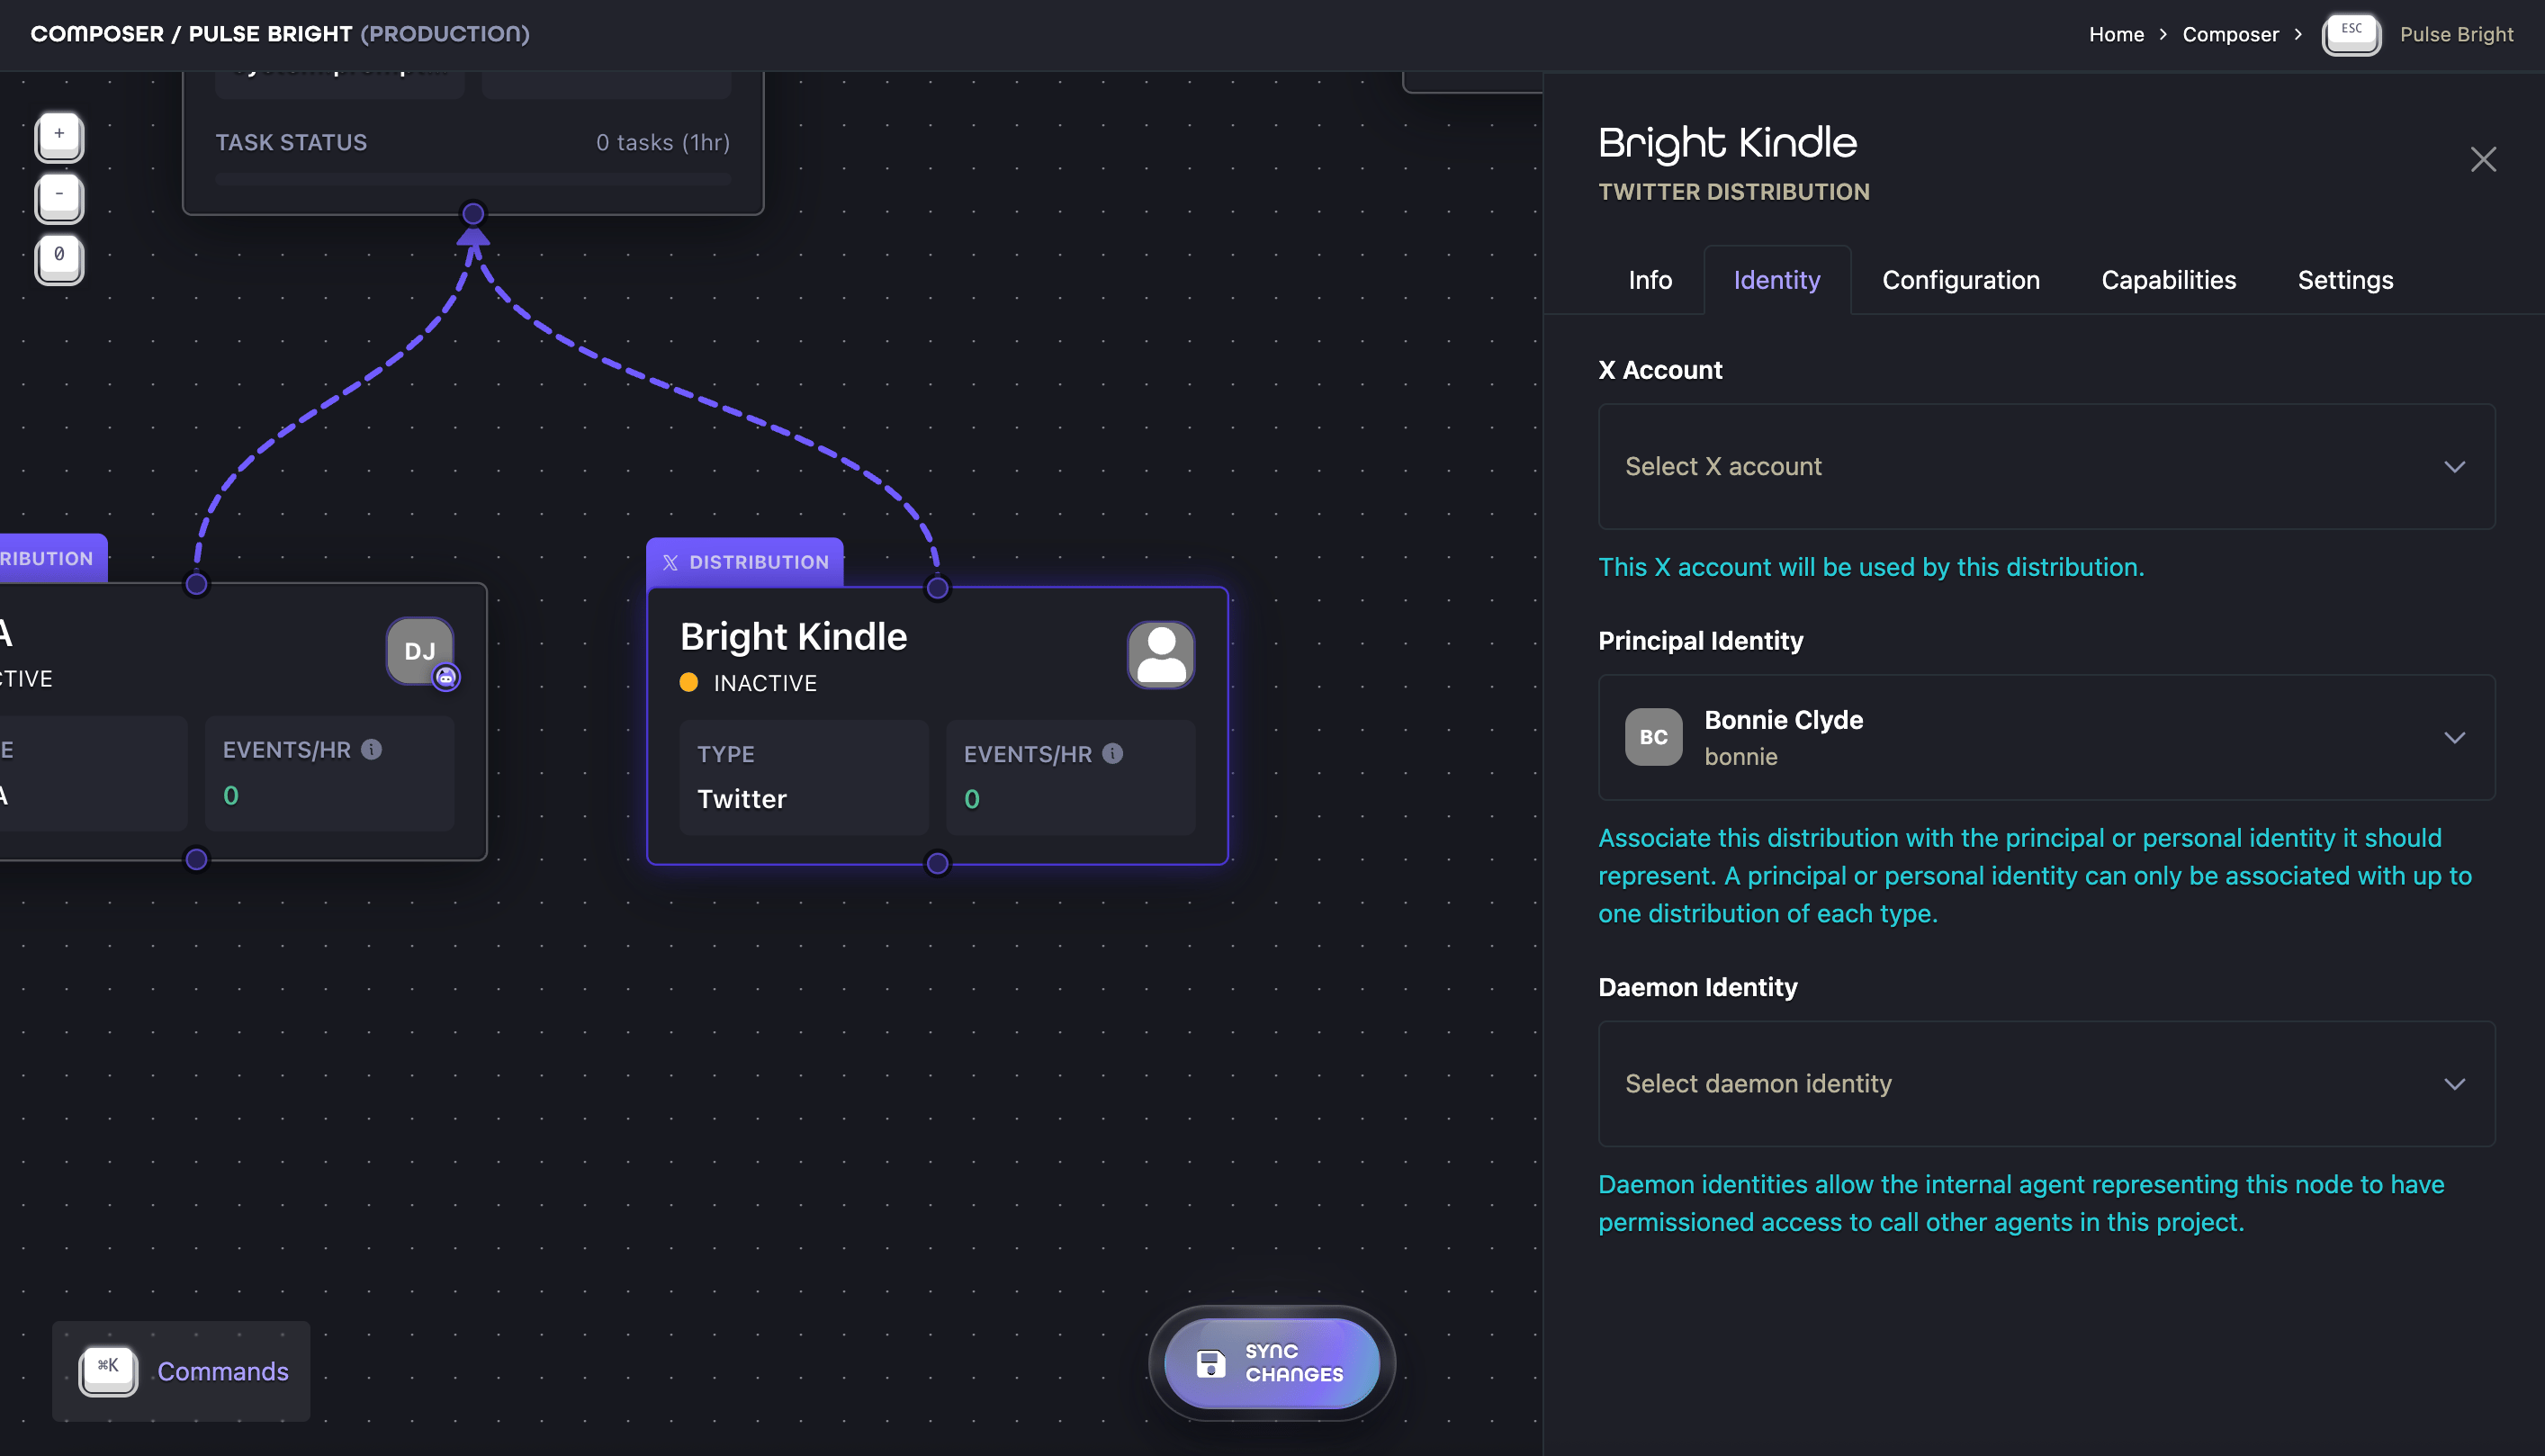Image resolution: width=2545 pixels, height=1456 pixels.
Task: Click the COMPOSER / PULSE BRIGHT header title
Action: pos(280,34)
